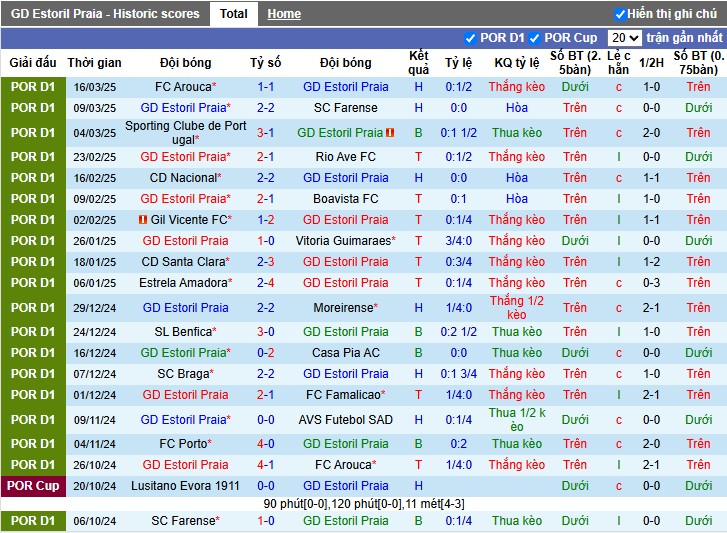Open 4-0 score of FC Porto match
This screenshot has height=533, width=727.
point(266,444)
